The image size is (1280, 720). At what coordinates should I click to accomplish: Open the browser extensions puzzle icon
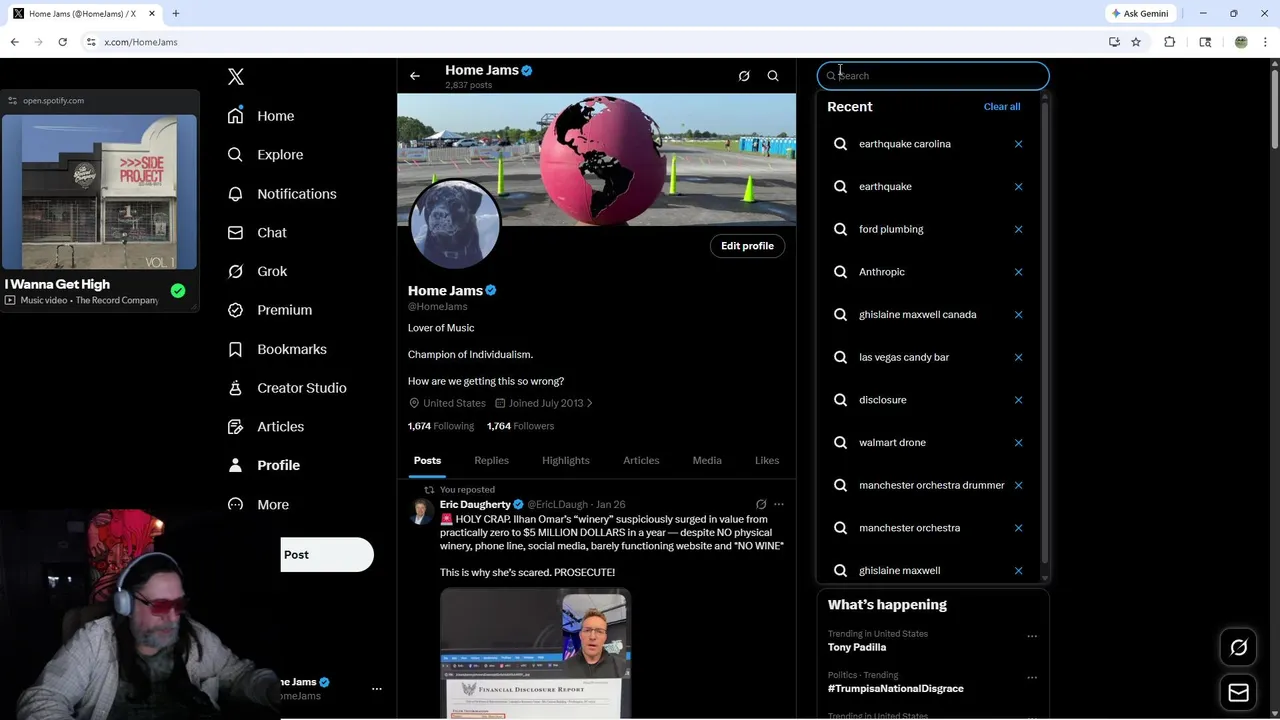click(1170, 42)
